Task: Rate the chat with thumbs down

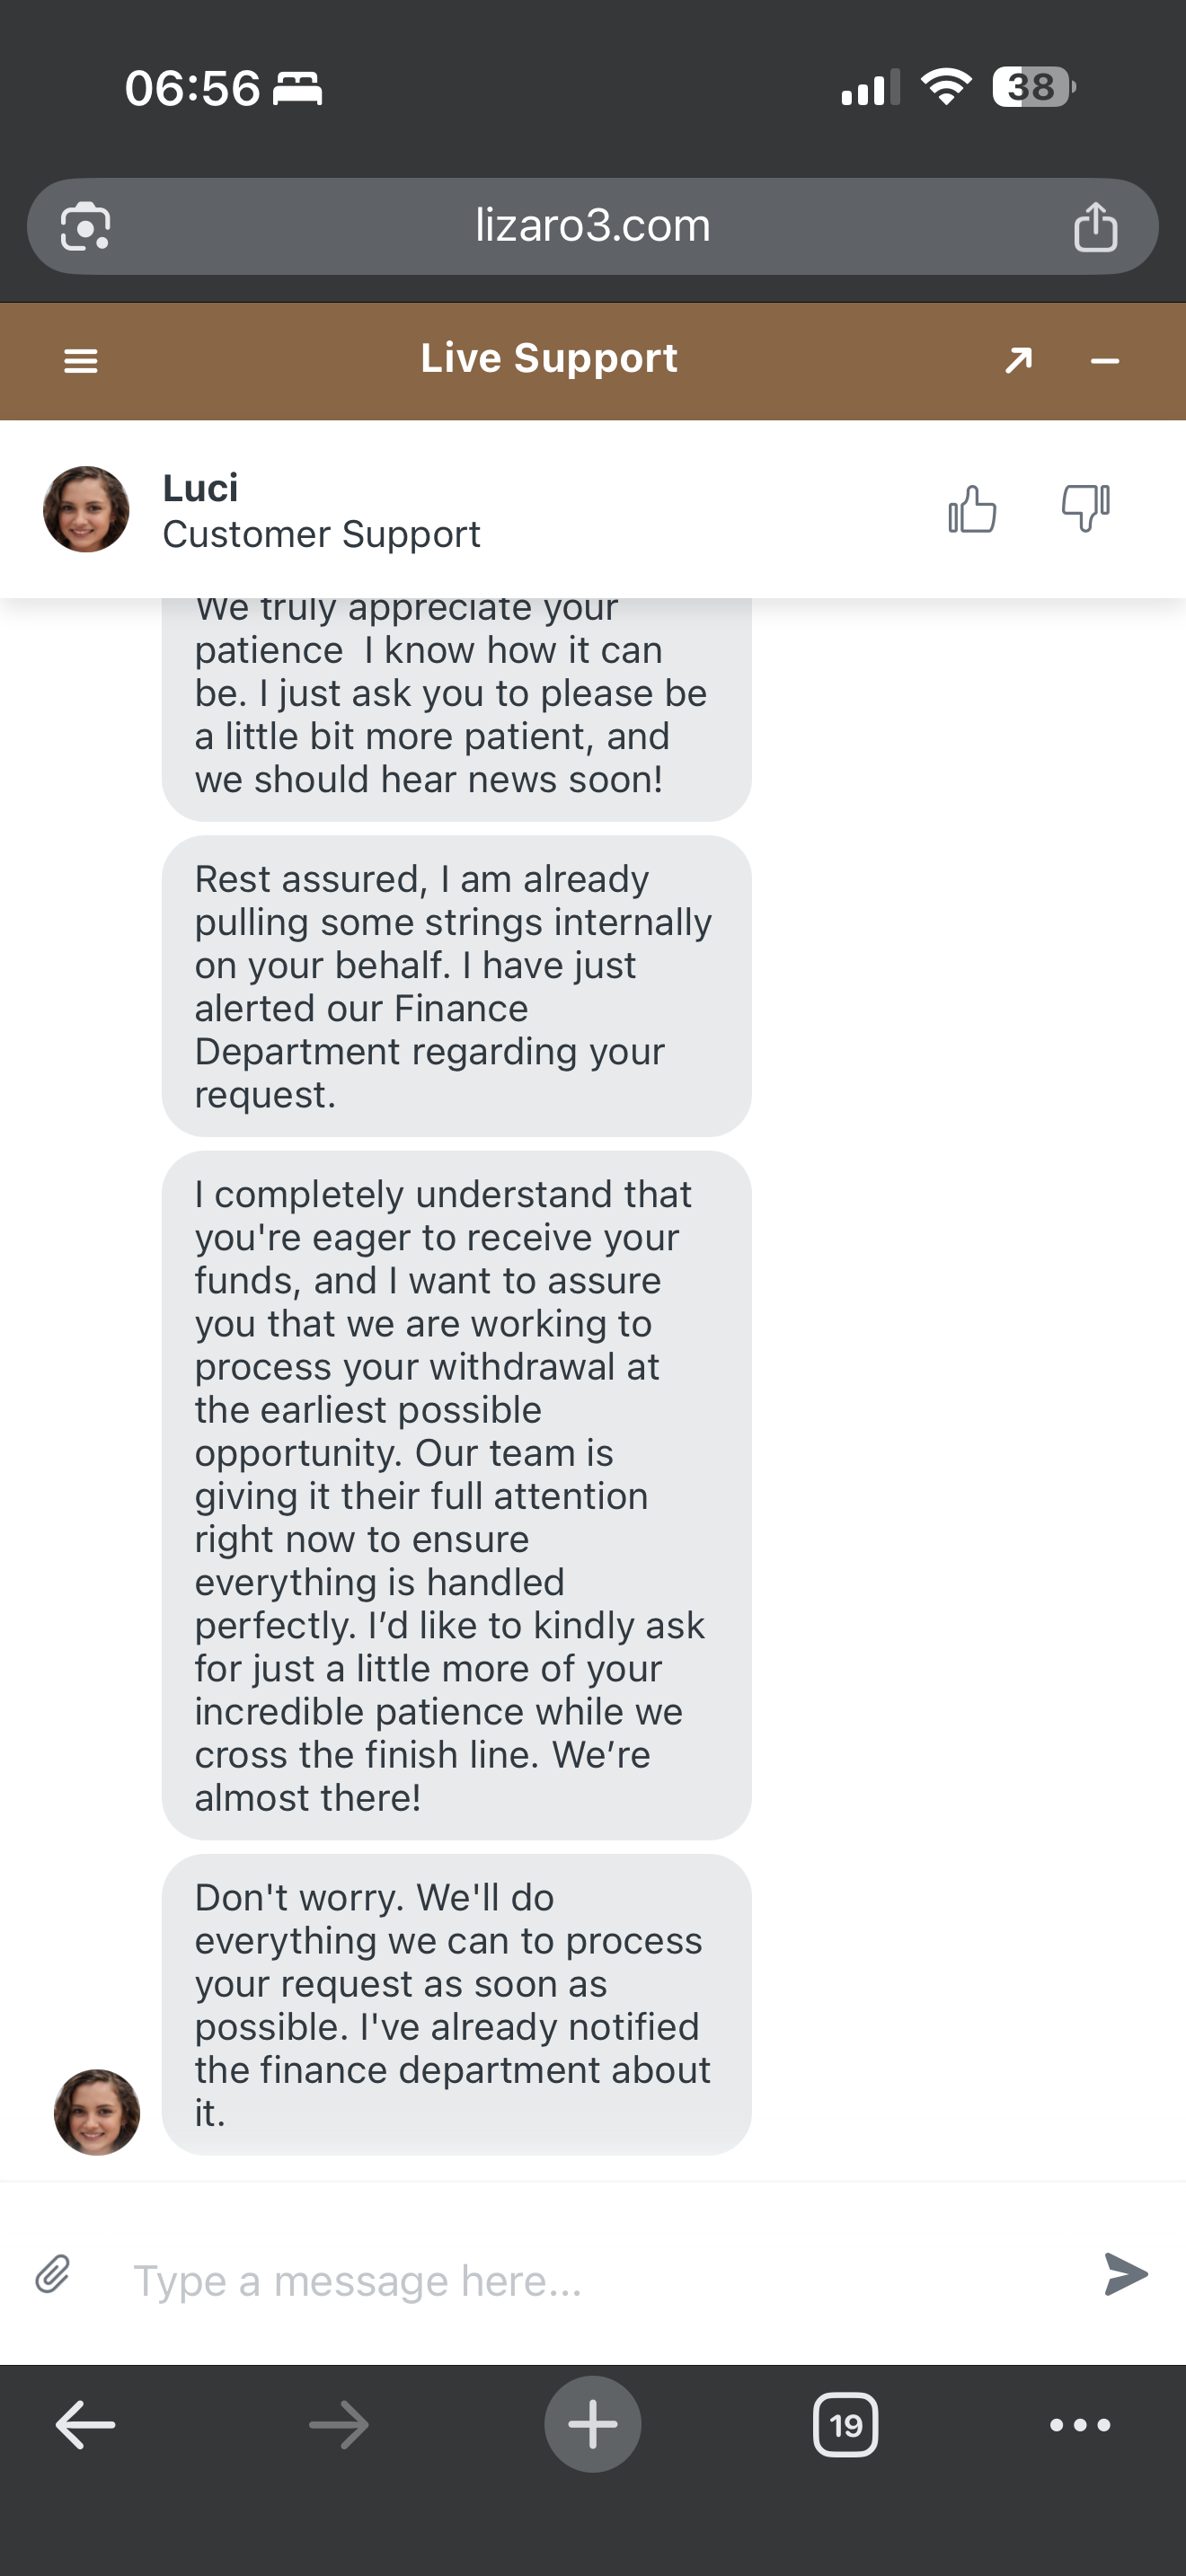Action: (x=1085, y=509)
